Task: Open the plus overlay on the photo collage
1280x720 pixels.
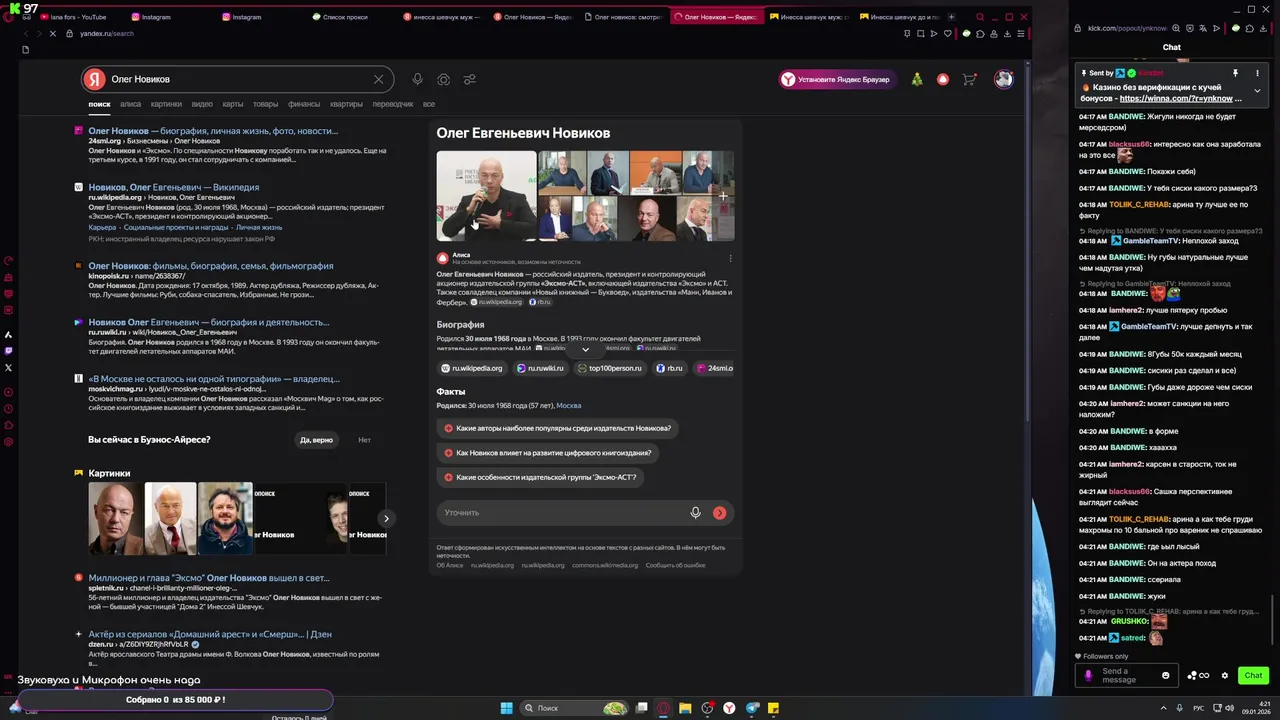Action: (722, 196)
